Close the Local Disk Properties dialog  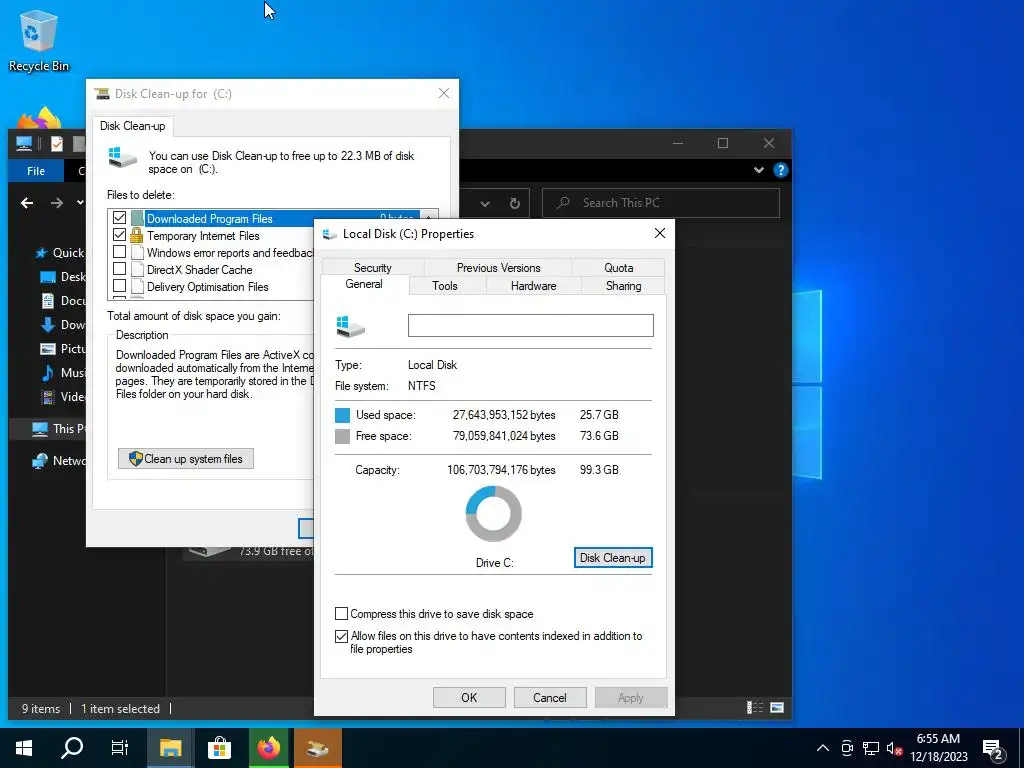(x=660, y=233)
